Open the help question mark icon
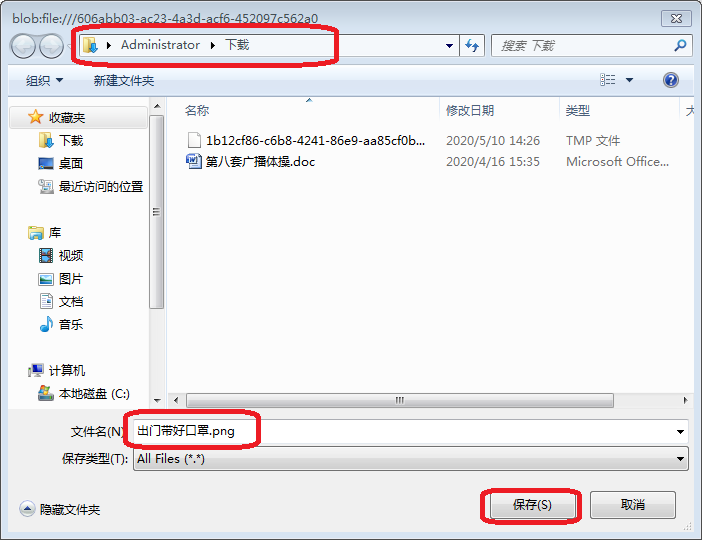This screenshot has width=702, height=540. coord(671,80)
